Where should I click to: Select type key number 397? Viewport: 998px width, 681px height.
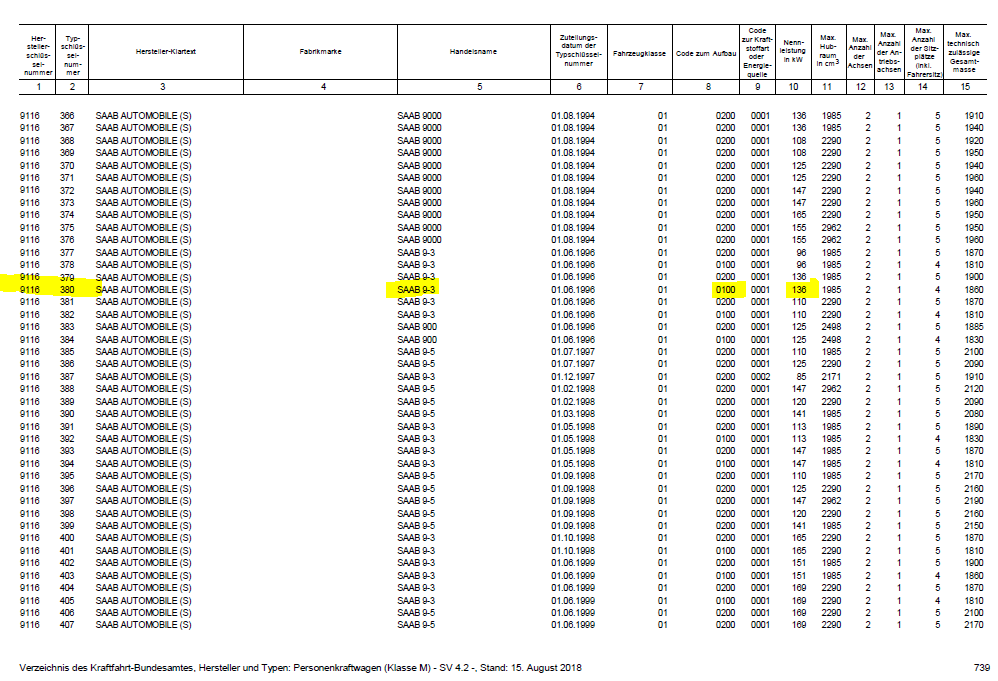coord(67,501)
